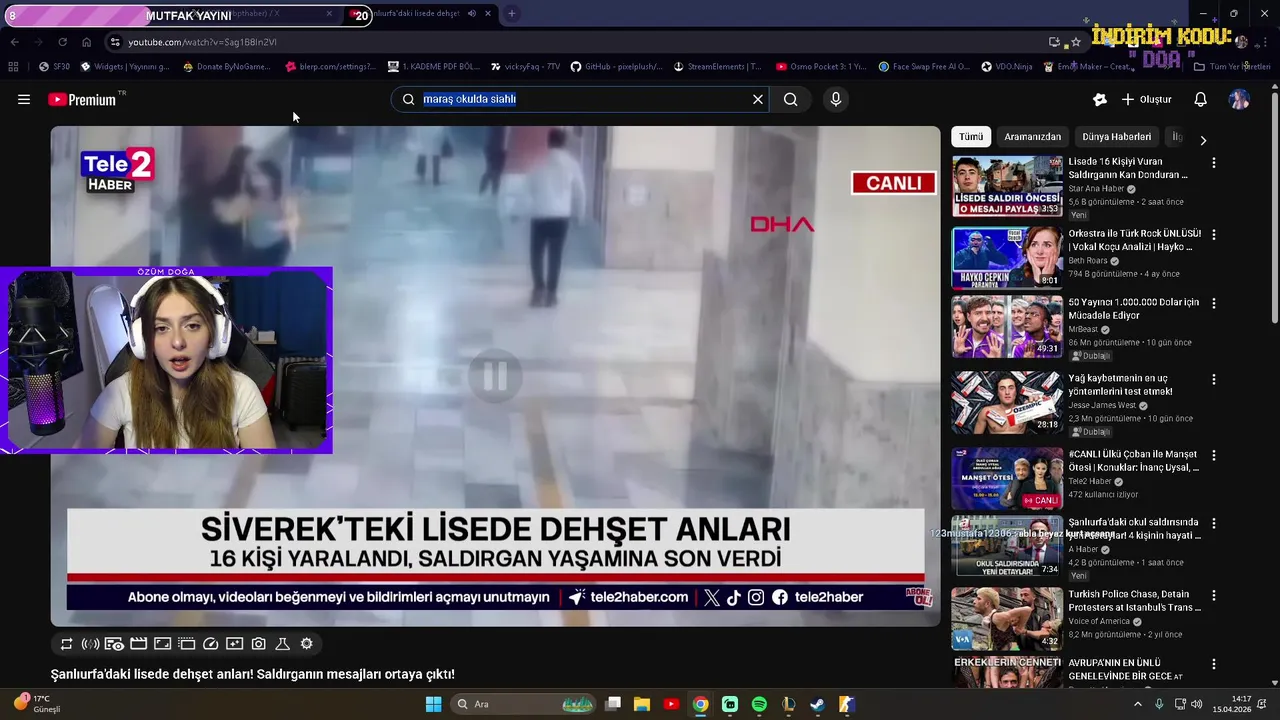Open options for AVRUPA'NIN EN ÜNLÜ video
This screenshot has height=720, width=1280.
[x=1214, y=664]
